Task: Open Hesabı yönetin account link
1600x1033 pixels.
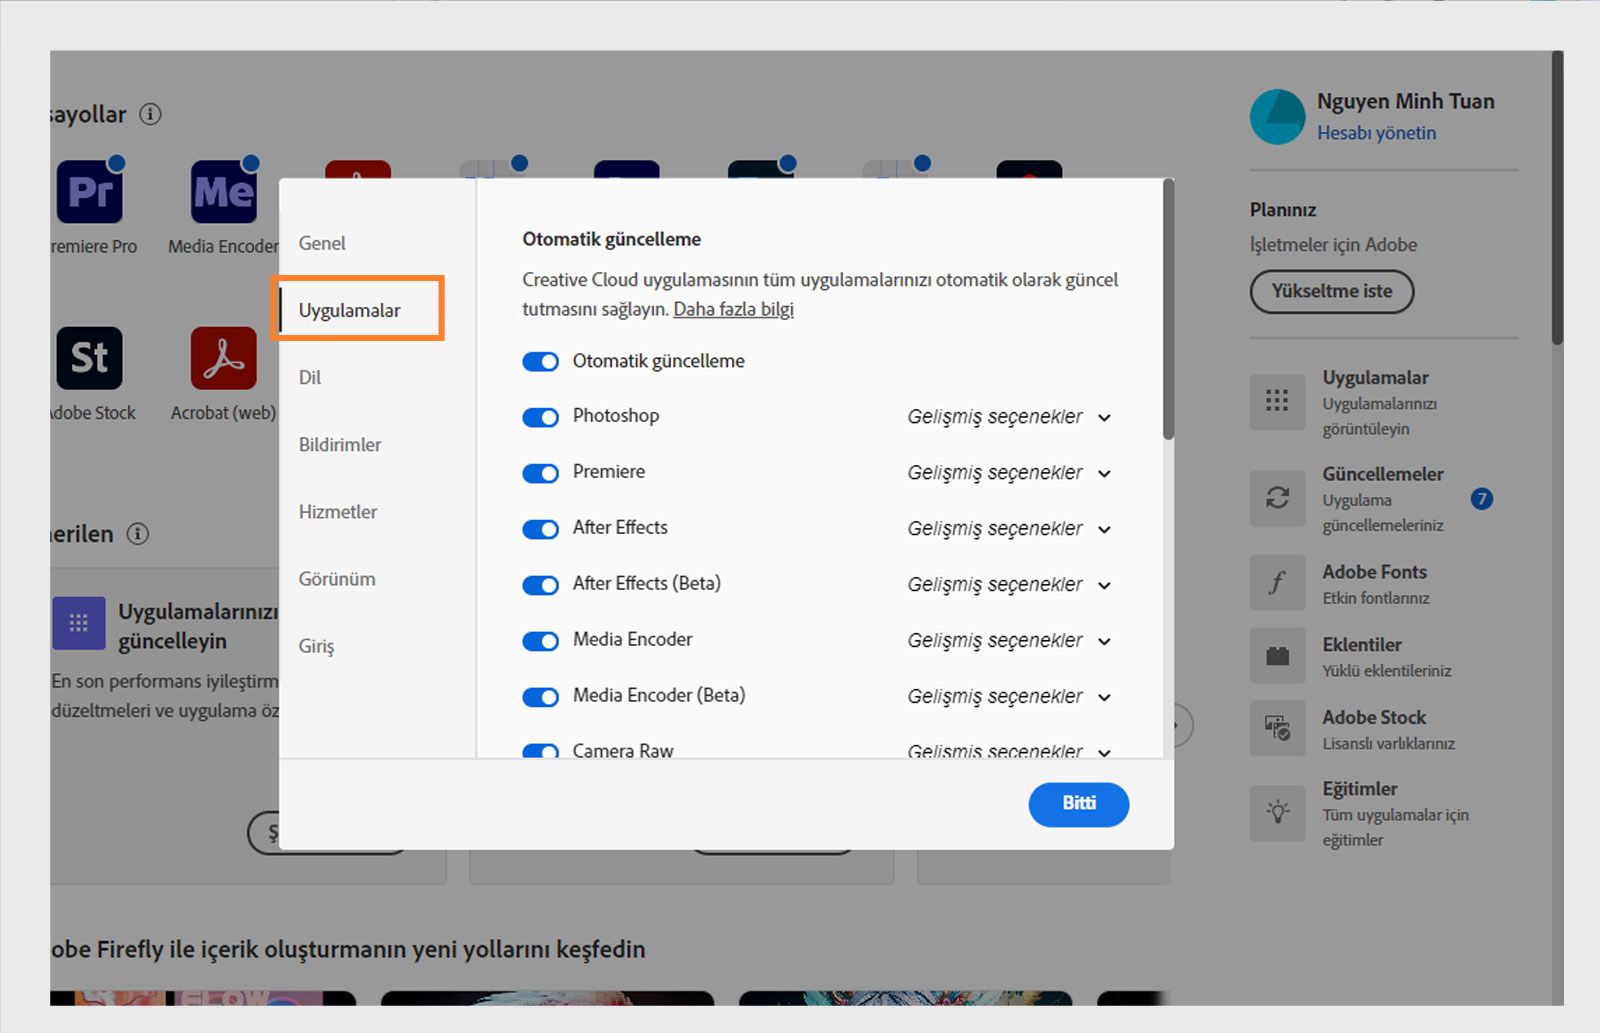Action: [x=1377, y=132]
